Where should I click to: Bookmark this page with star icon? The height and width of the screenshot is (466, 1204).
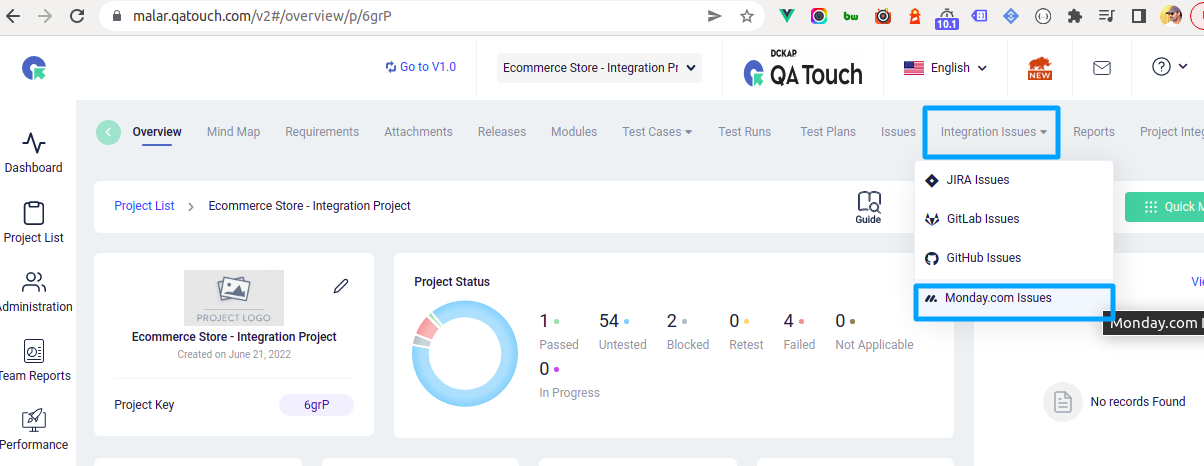pyautogui.click(x=746, y=16)
